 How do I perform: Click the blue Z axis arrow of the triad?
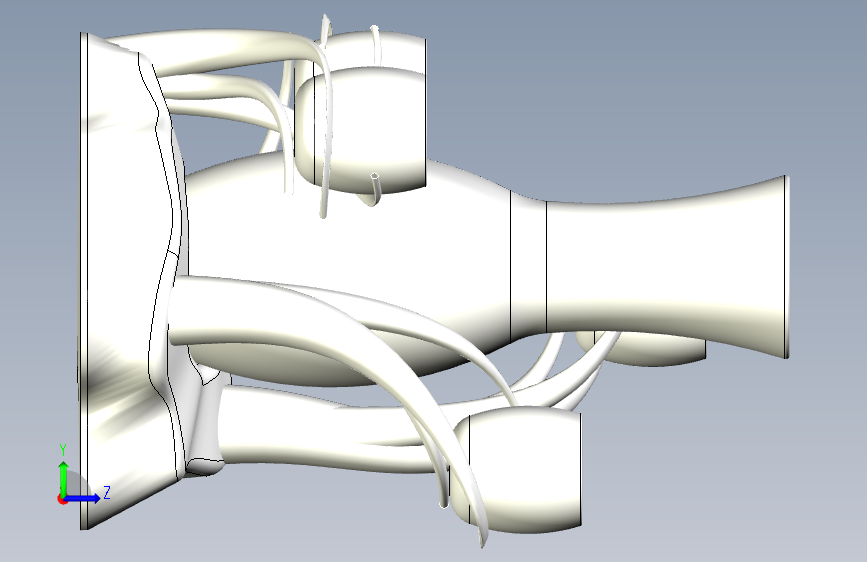83,498
